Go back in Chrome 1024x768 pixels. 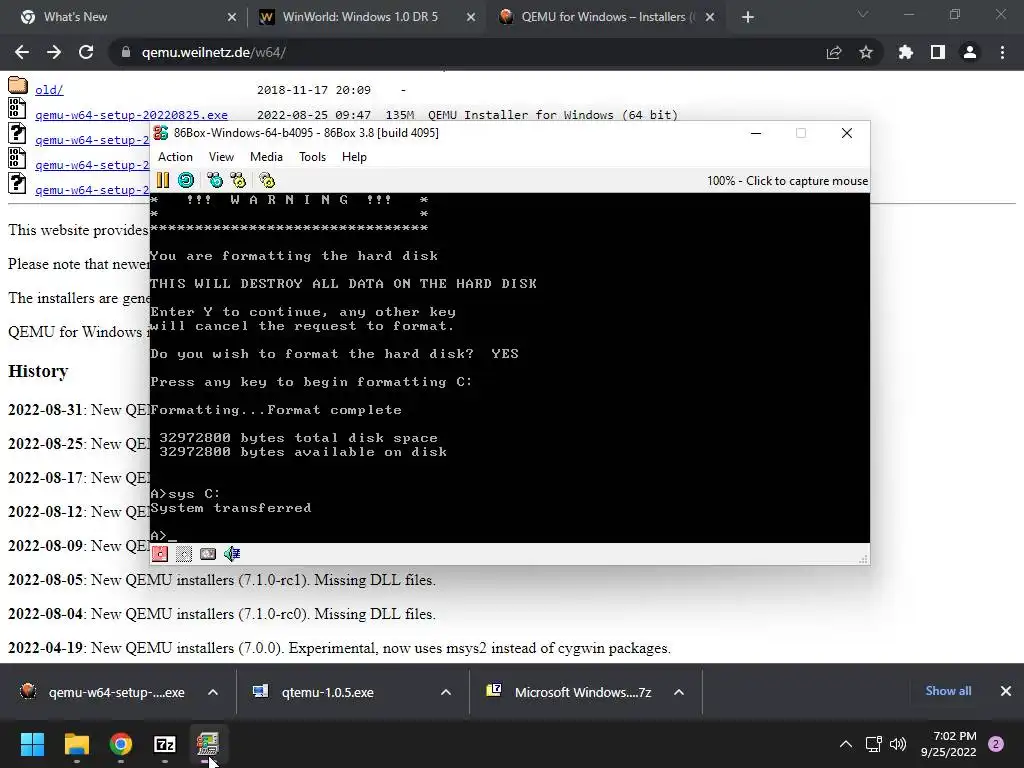(x=22, y=52)
